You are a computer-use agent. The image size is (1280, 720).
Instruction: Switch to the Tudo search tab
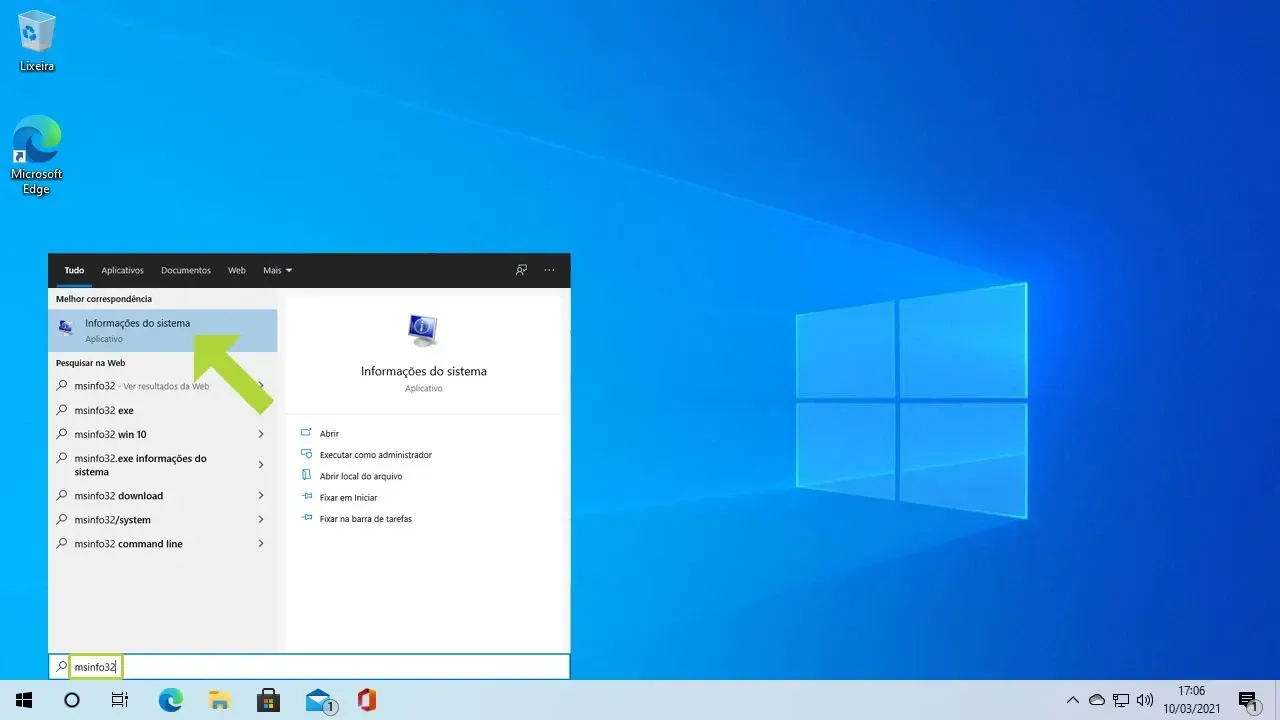click(x=74, y=270)
